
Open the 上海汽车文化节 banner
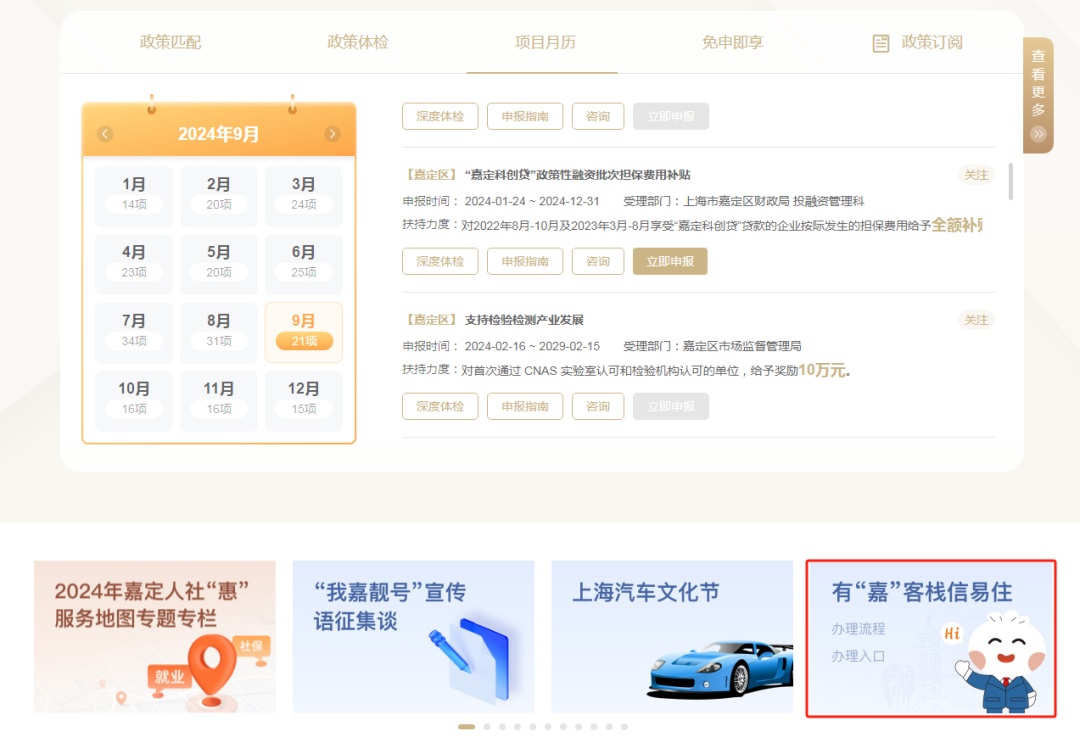(x=672, y=636)
